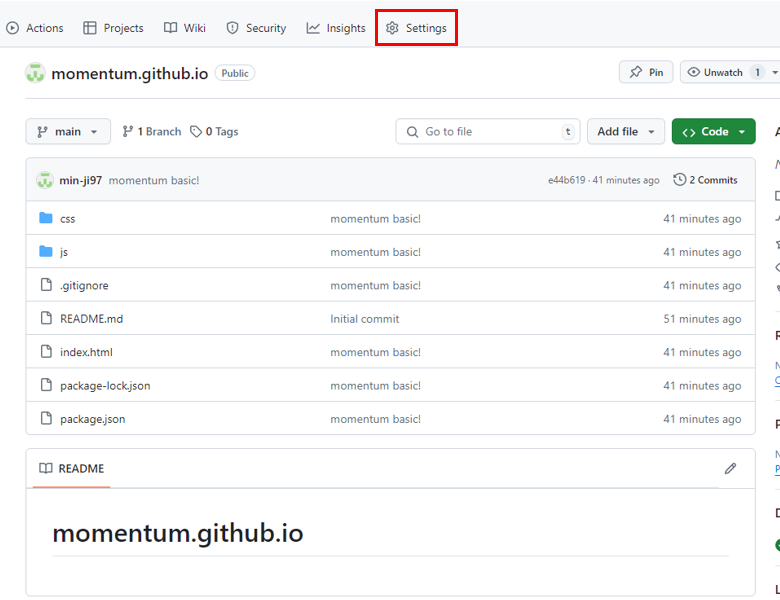Click the repository avatar next to momentum.github.io
This screenshot has height=600, width=780.
tap(35, 73)
